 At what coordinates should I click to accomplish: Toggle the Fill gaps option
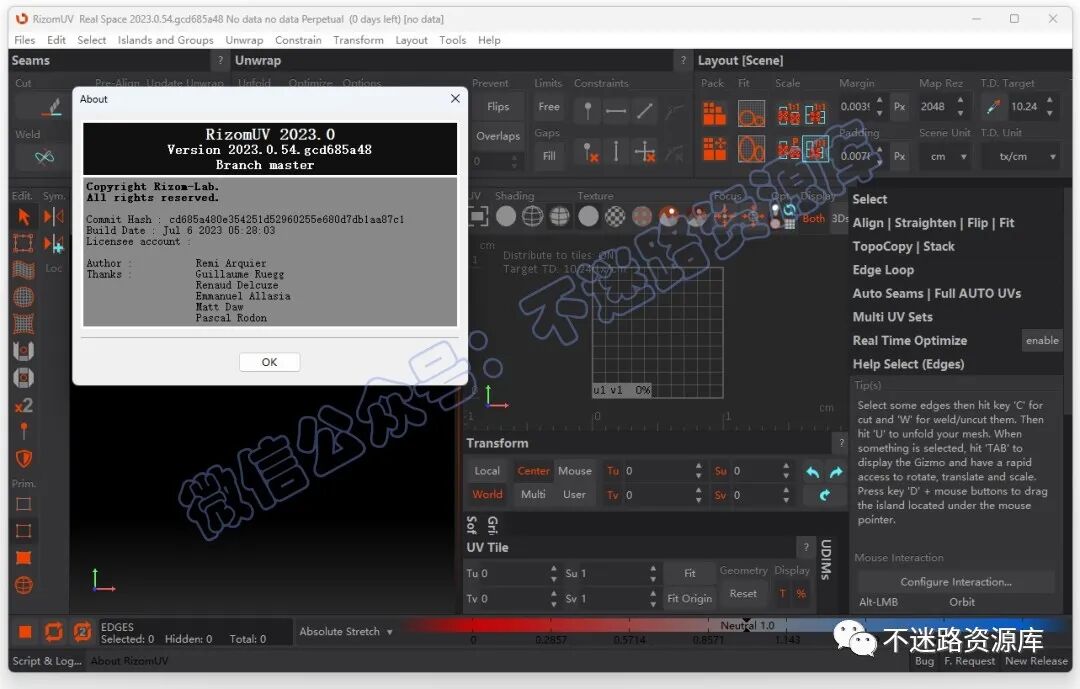click(549, 156)
